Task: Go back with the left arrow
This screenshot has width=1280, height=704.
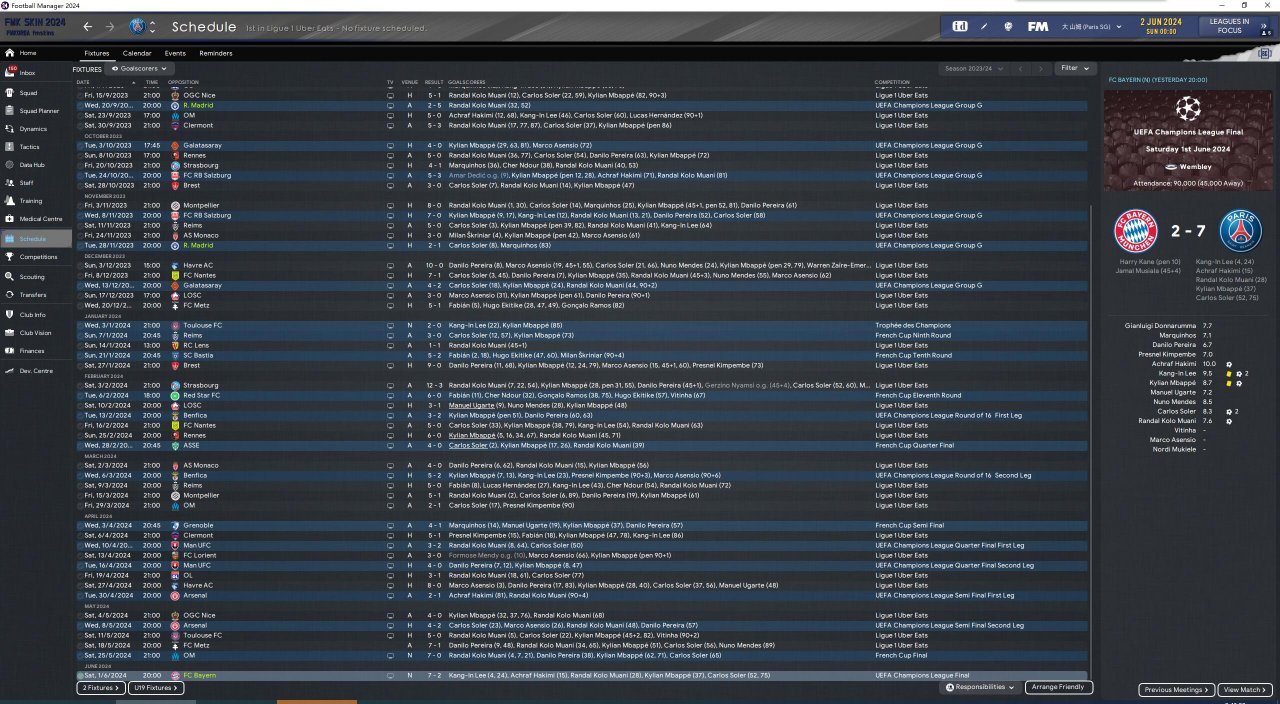Action: point(87,27)
